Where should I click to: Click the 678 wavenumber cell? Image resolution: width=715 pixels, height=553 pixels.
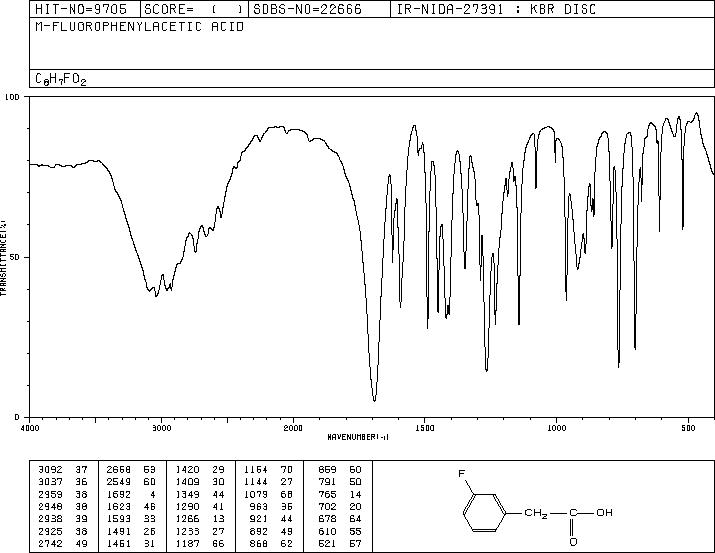[327, 519]
